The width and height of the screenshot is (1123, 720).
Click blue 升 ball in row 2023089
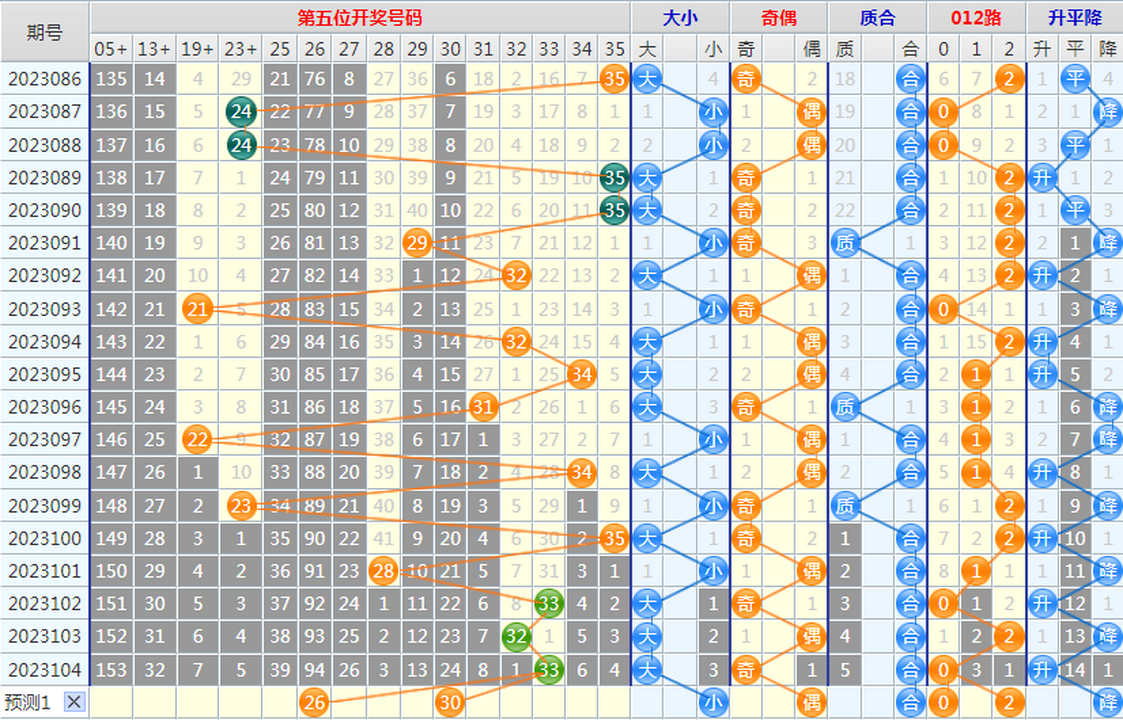pos(1042,178)
